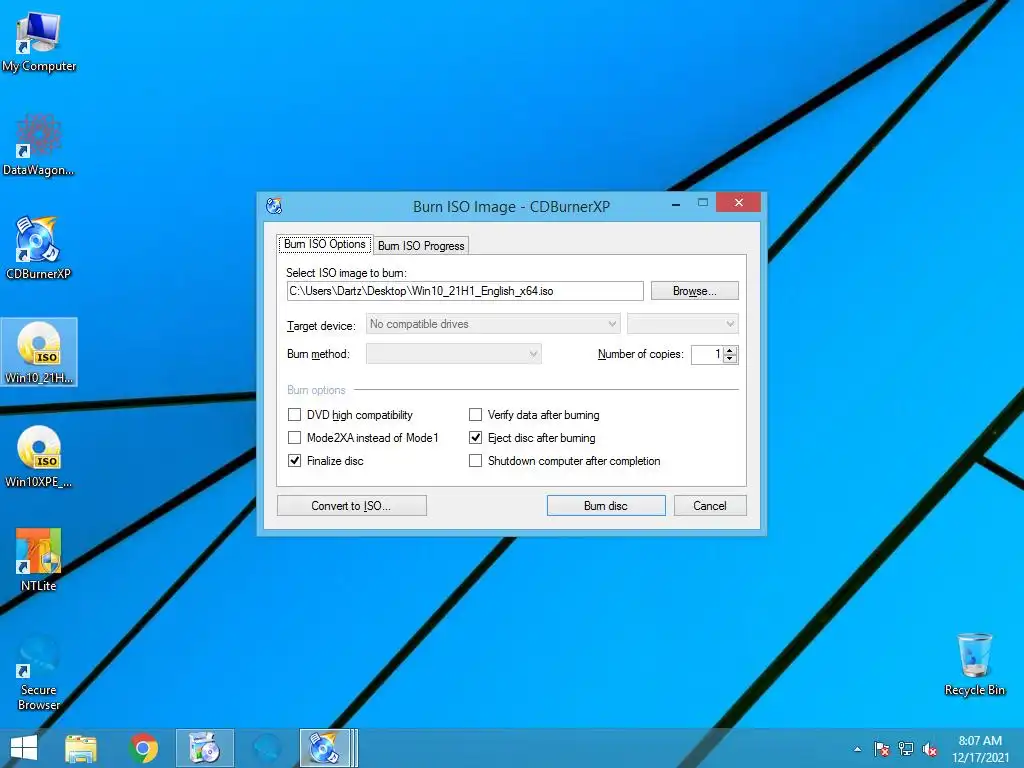Select the Win10_21H ISO file icon
Viewport: 1024px width, 768px height.
39,353
